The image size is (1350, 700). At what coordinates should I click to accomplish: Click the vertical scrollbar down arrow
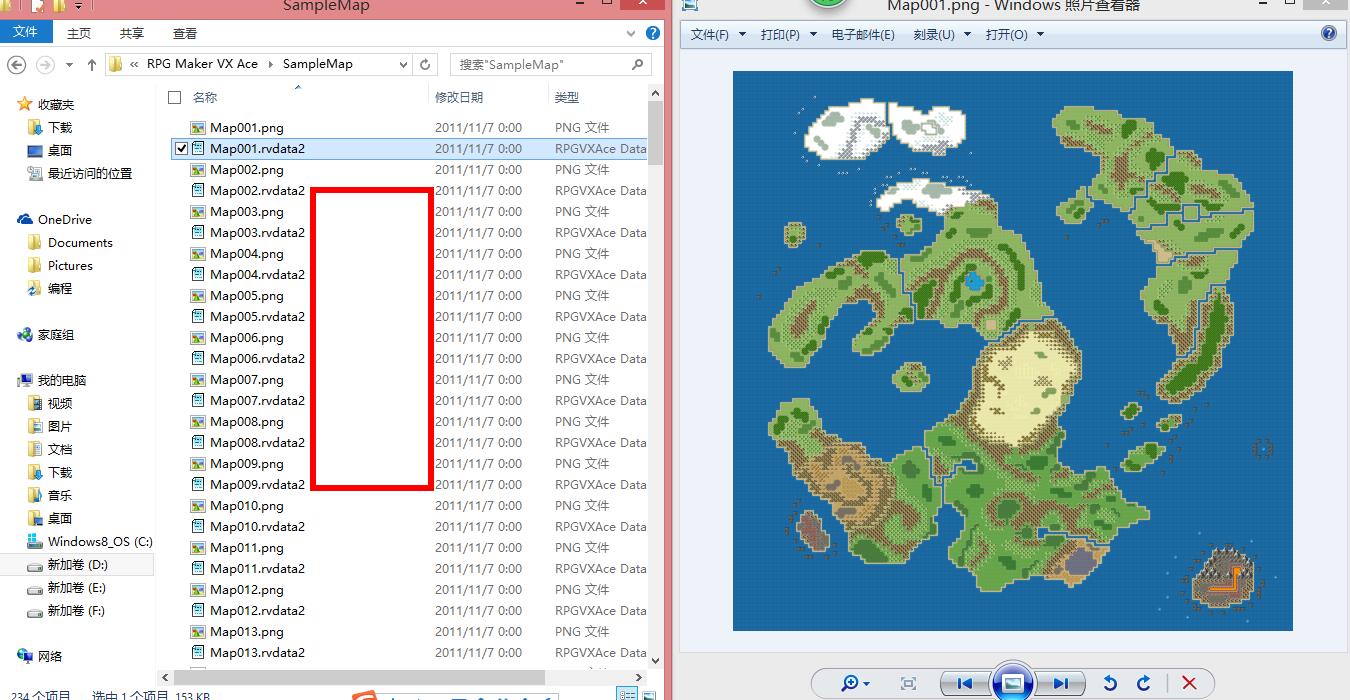(655, 661)
